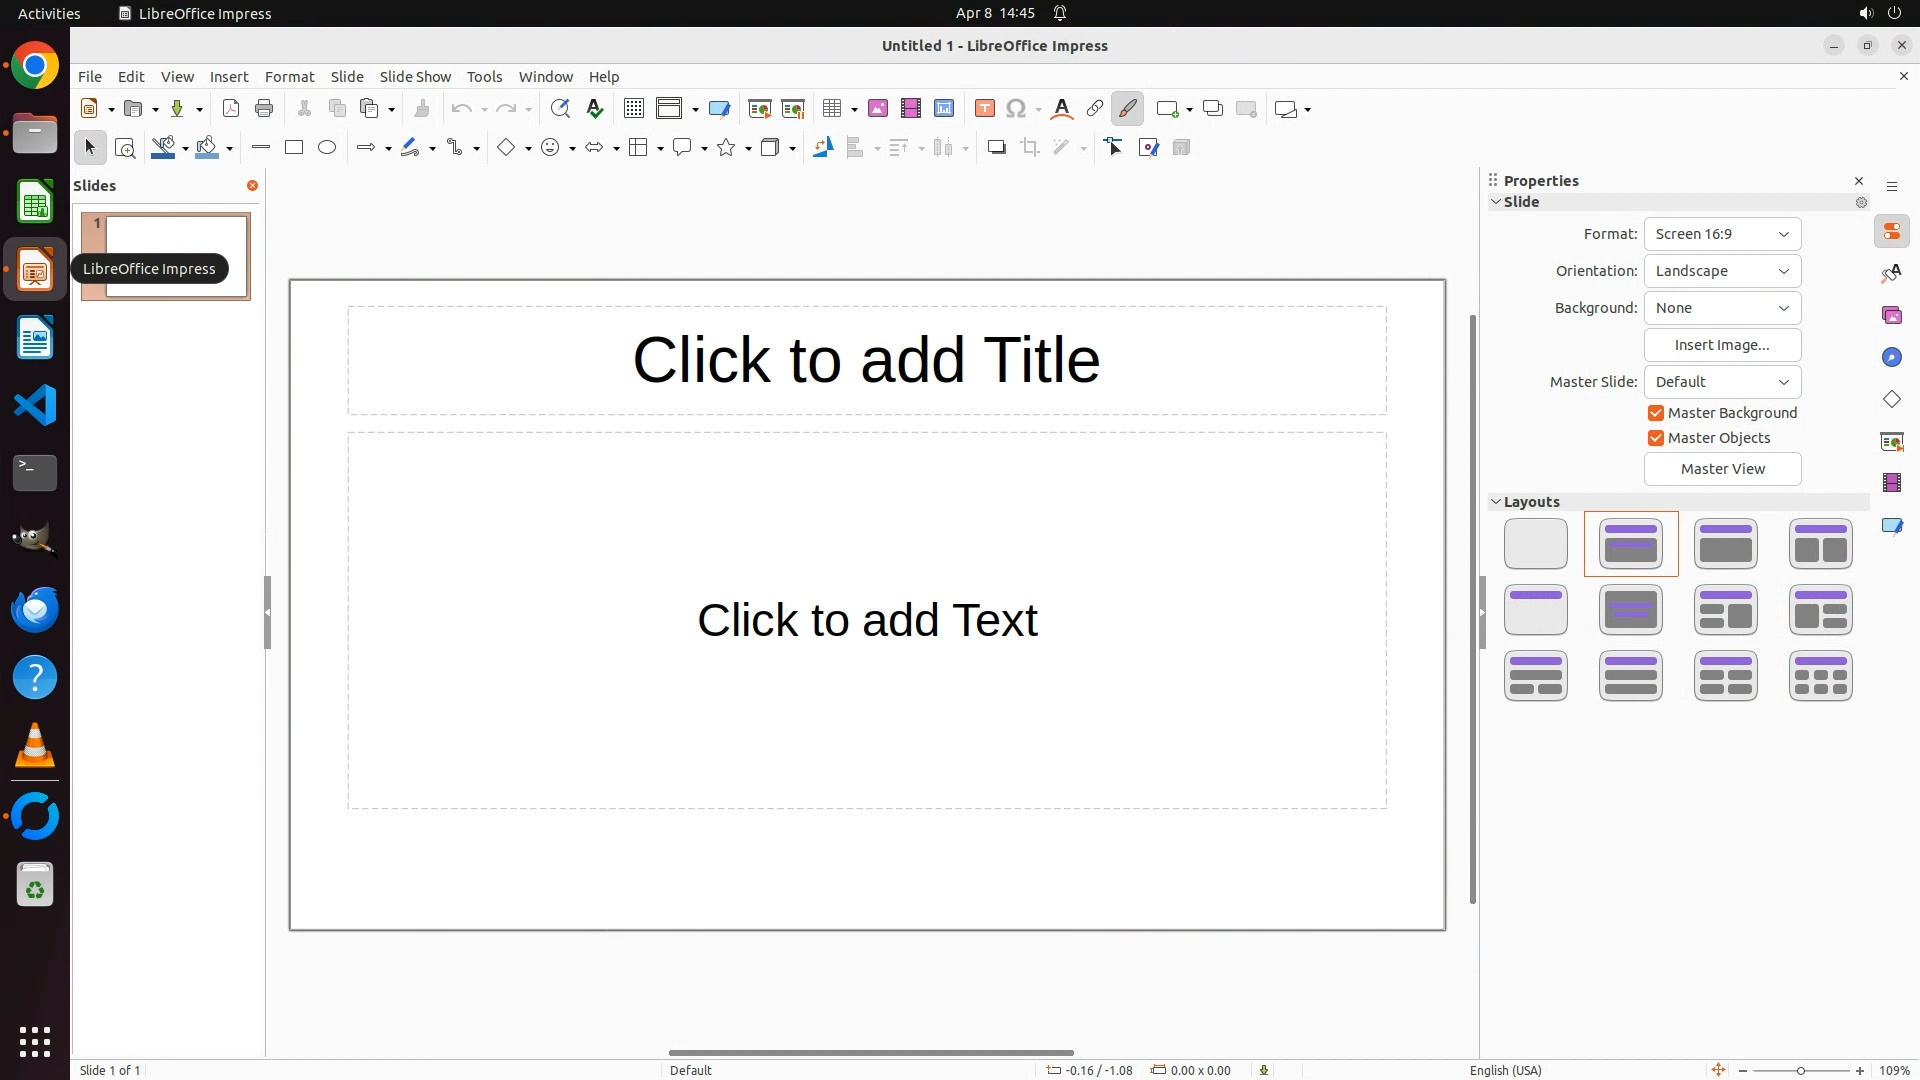This screenshot has width=1920, height=1080.
Task: Select the Ellipse drawing tool
Action: coord(327,148)
